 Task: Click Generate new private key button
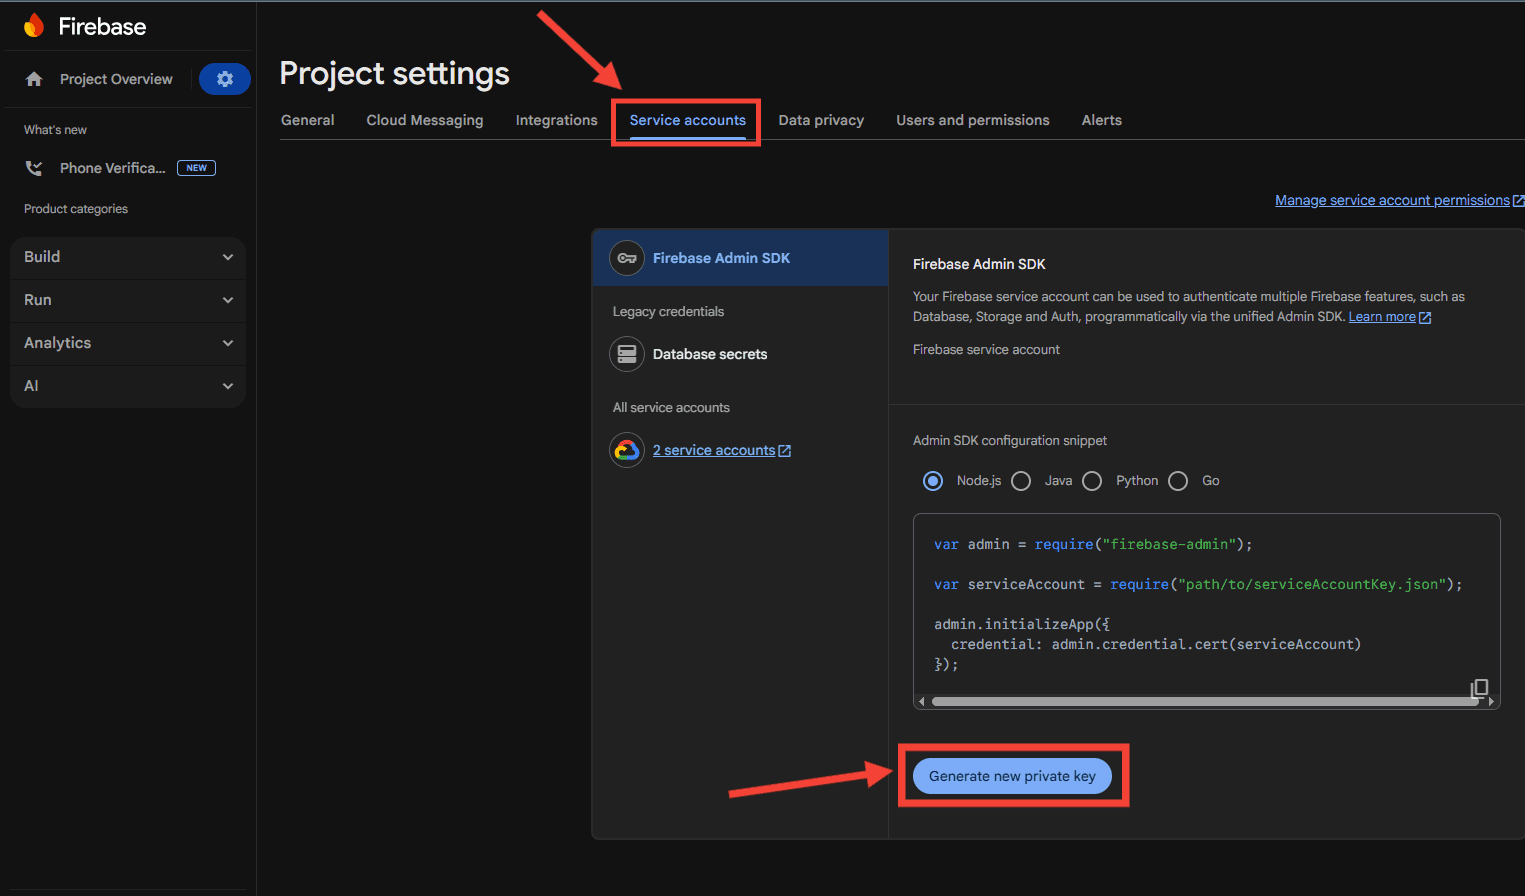click(1012, 776)
